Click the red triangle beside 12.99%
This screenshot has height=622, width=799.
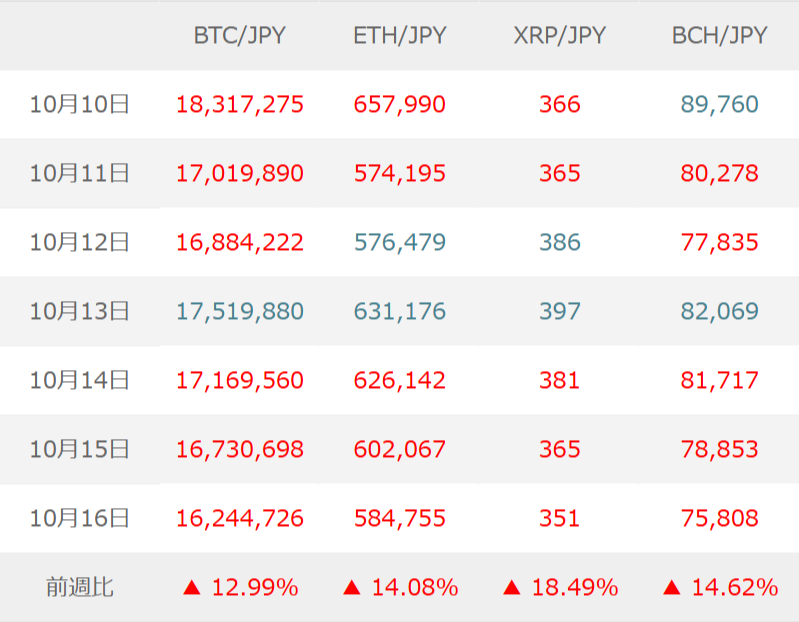(192, 588)
